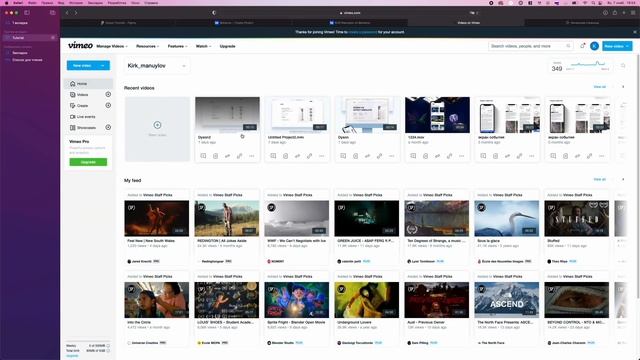
Task: Open more options on Untitled Project card
Action: pyautogui.click(x=321, y=156)
